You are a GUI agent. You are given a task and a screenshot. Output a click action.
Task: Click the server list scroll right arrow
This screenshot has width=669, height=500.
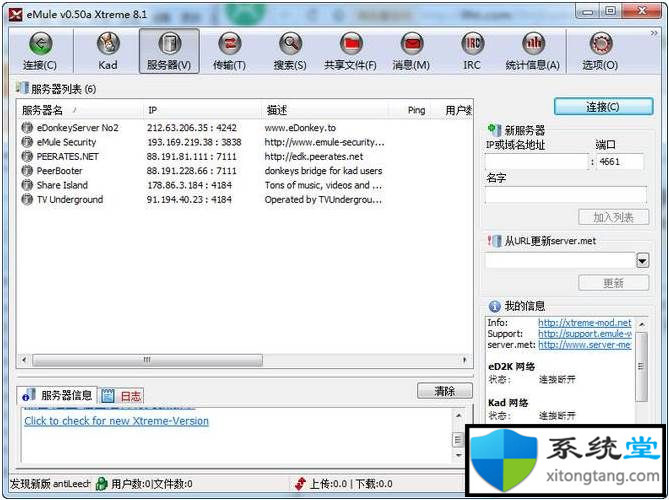(465, 360)
